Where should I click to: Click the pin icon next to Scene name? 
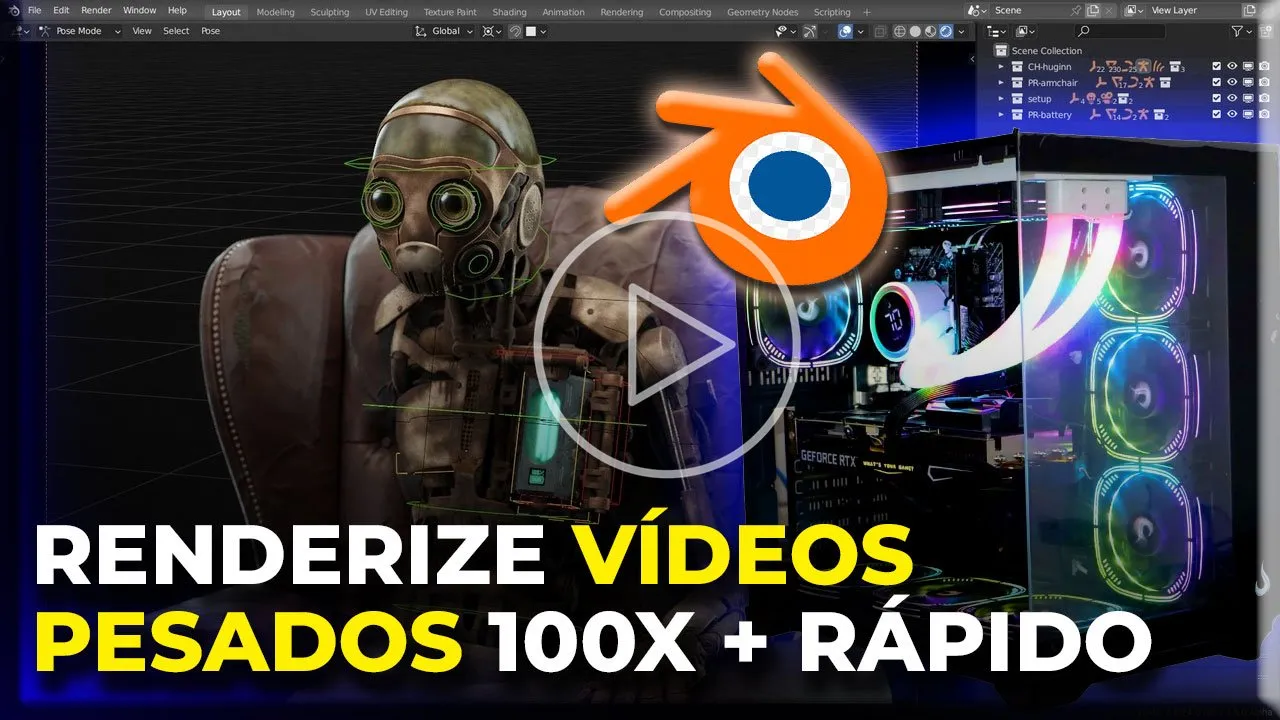click(x=1075, y=10)
